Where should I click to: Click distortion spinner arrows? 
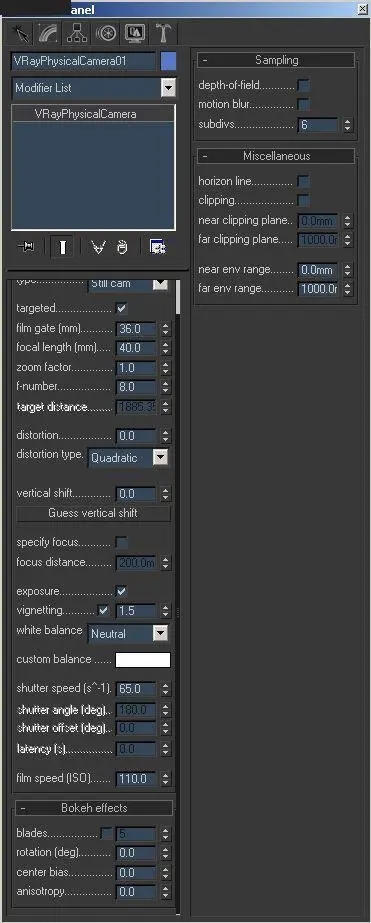165,436
